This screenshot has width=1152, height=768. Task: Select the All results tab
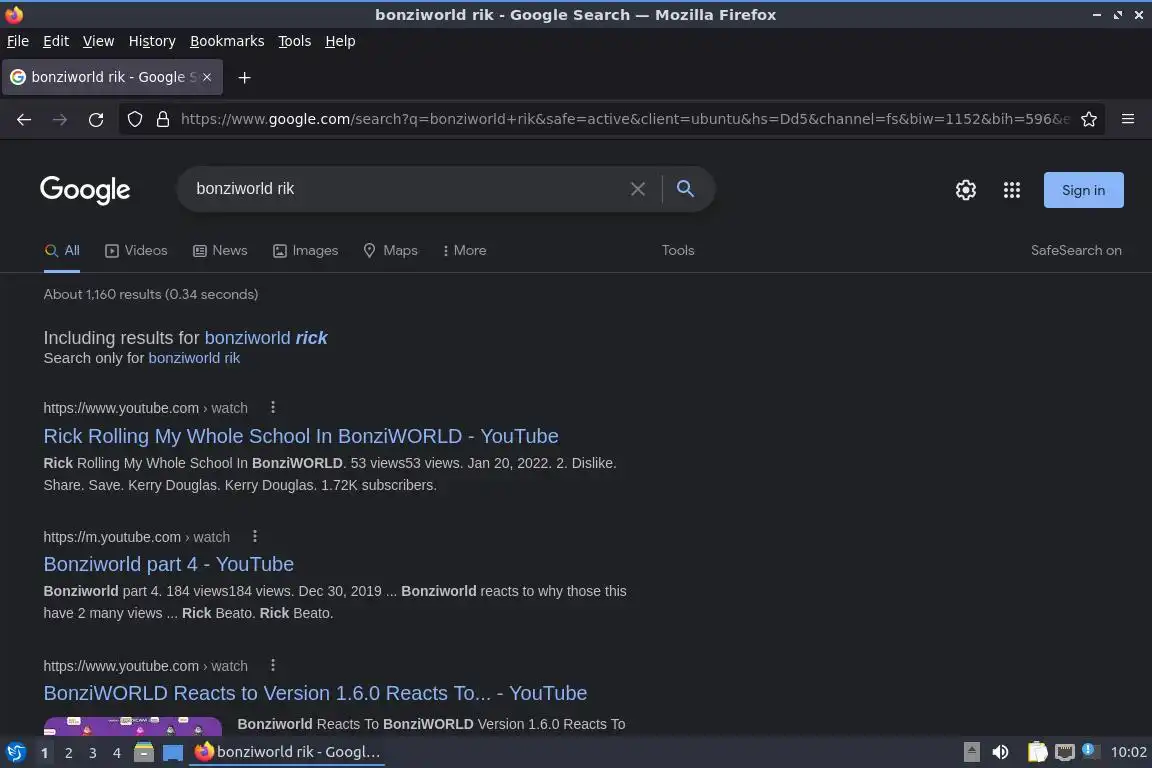click(x=62, y=251)
